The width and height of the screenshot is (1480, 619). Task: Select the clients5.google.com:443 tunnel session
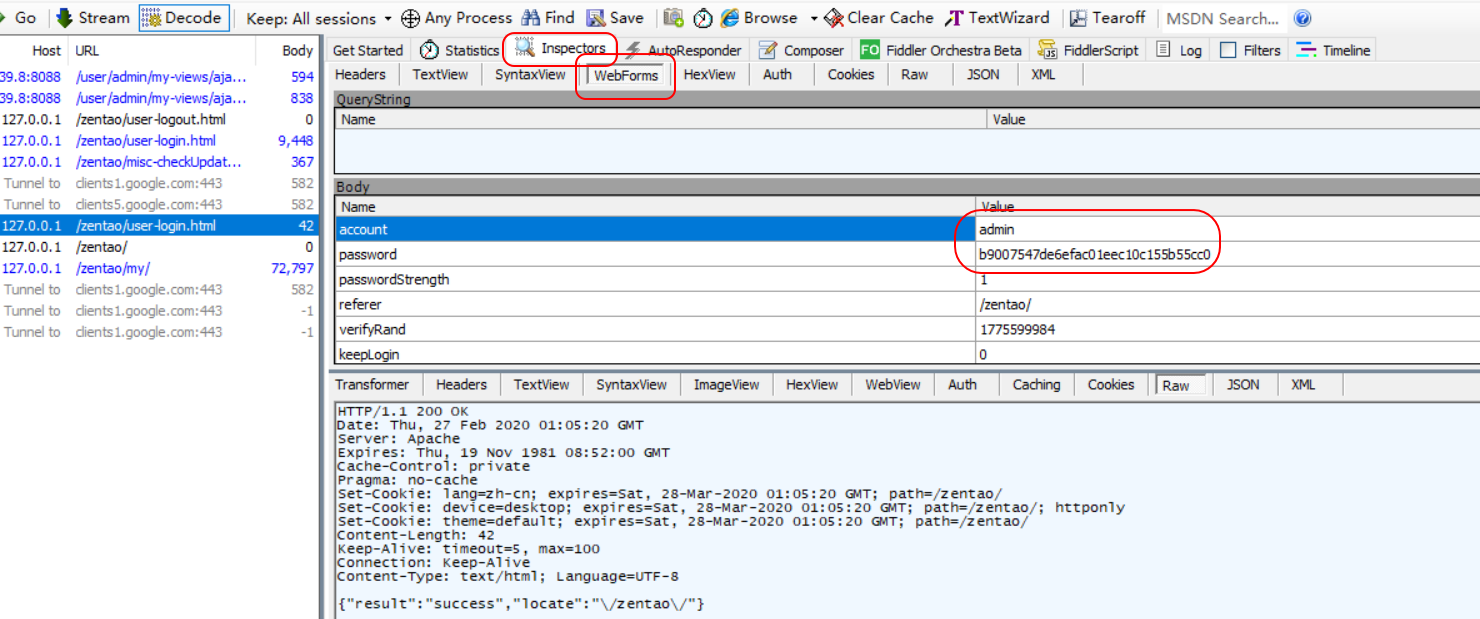pos(158,204)
